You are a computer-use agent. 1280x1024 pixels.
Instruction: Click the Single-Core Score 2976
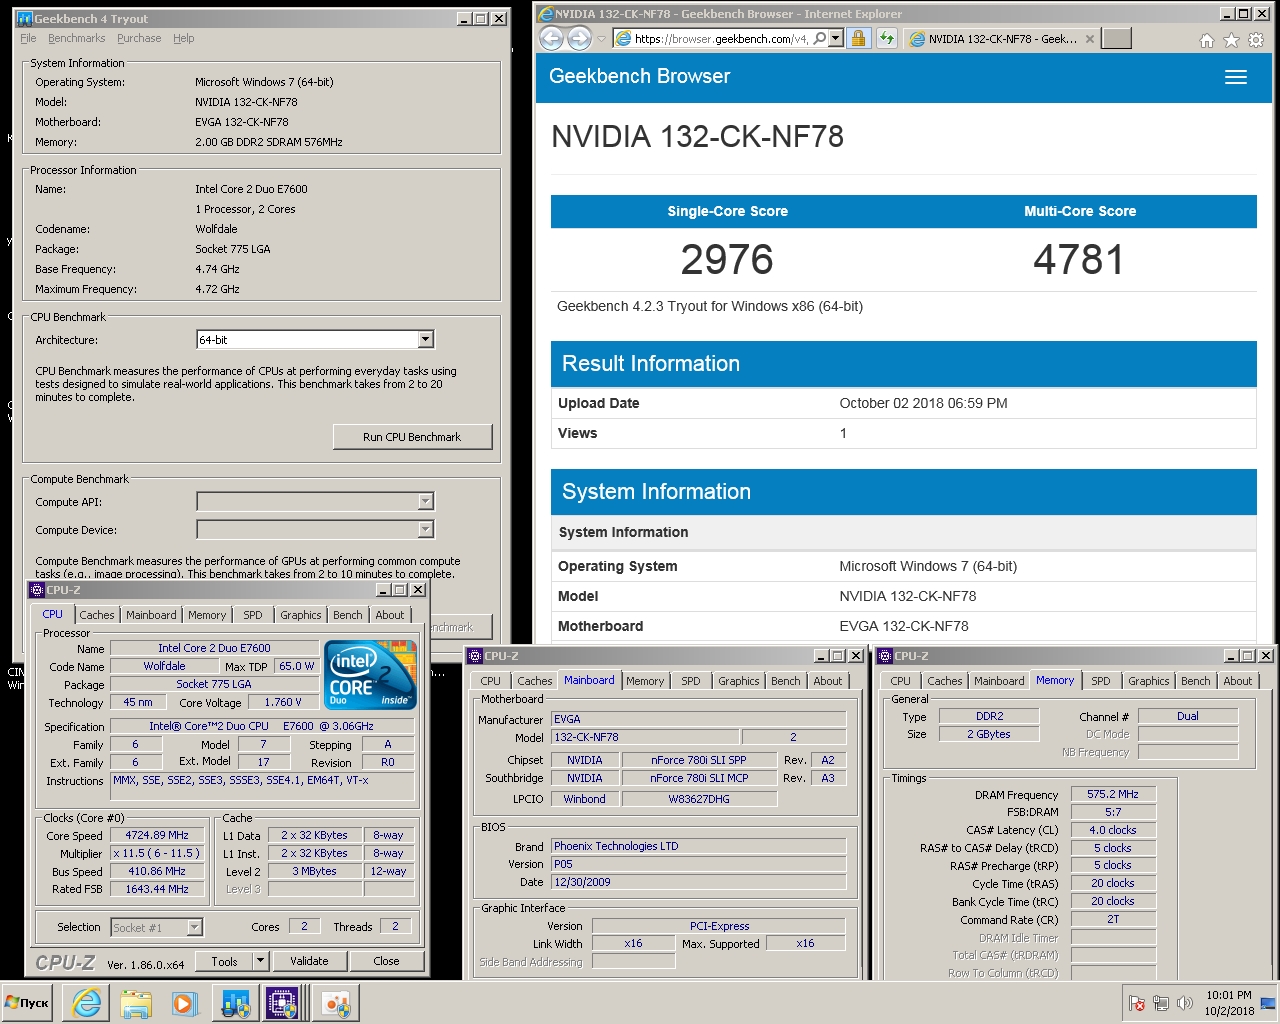[x=727, y=260]
